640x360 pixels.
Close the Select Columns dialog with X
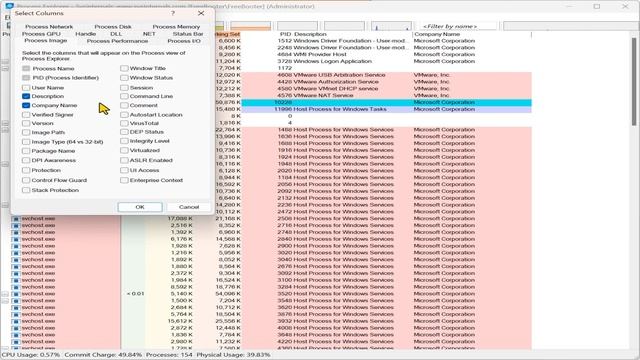201,13
